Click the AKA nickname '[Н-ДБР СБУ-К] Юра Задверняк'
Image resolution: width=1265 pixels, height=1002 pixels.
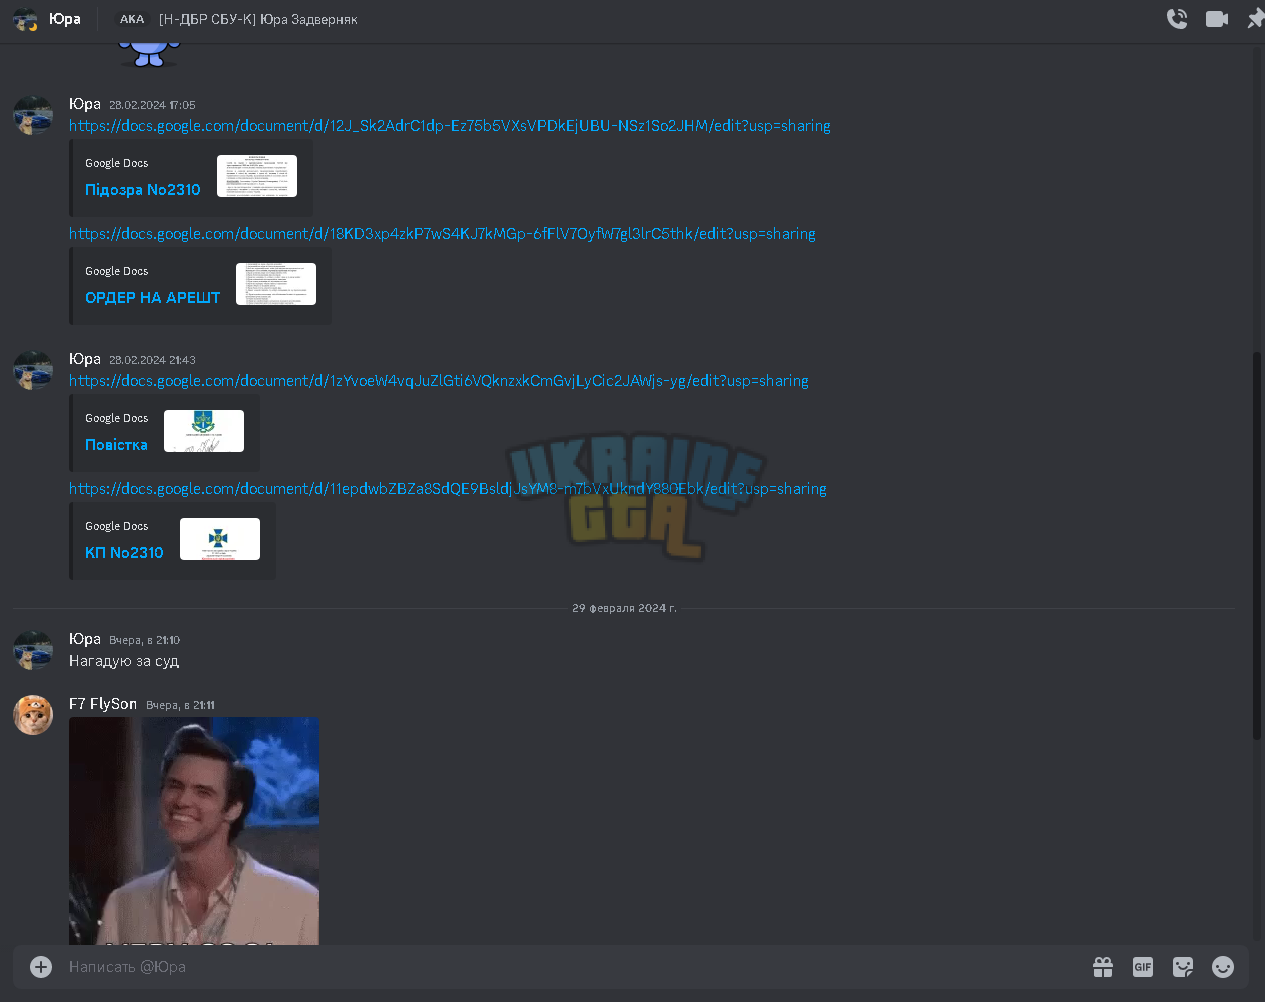pyautogui.click(x=258, y=19)
